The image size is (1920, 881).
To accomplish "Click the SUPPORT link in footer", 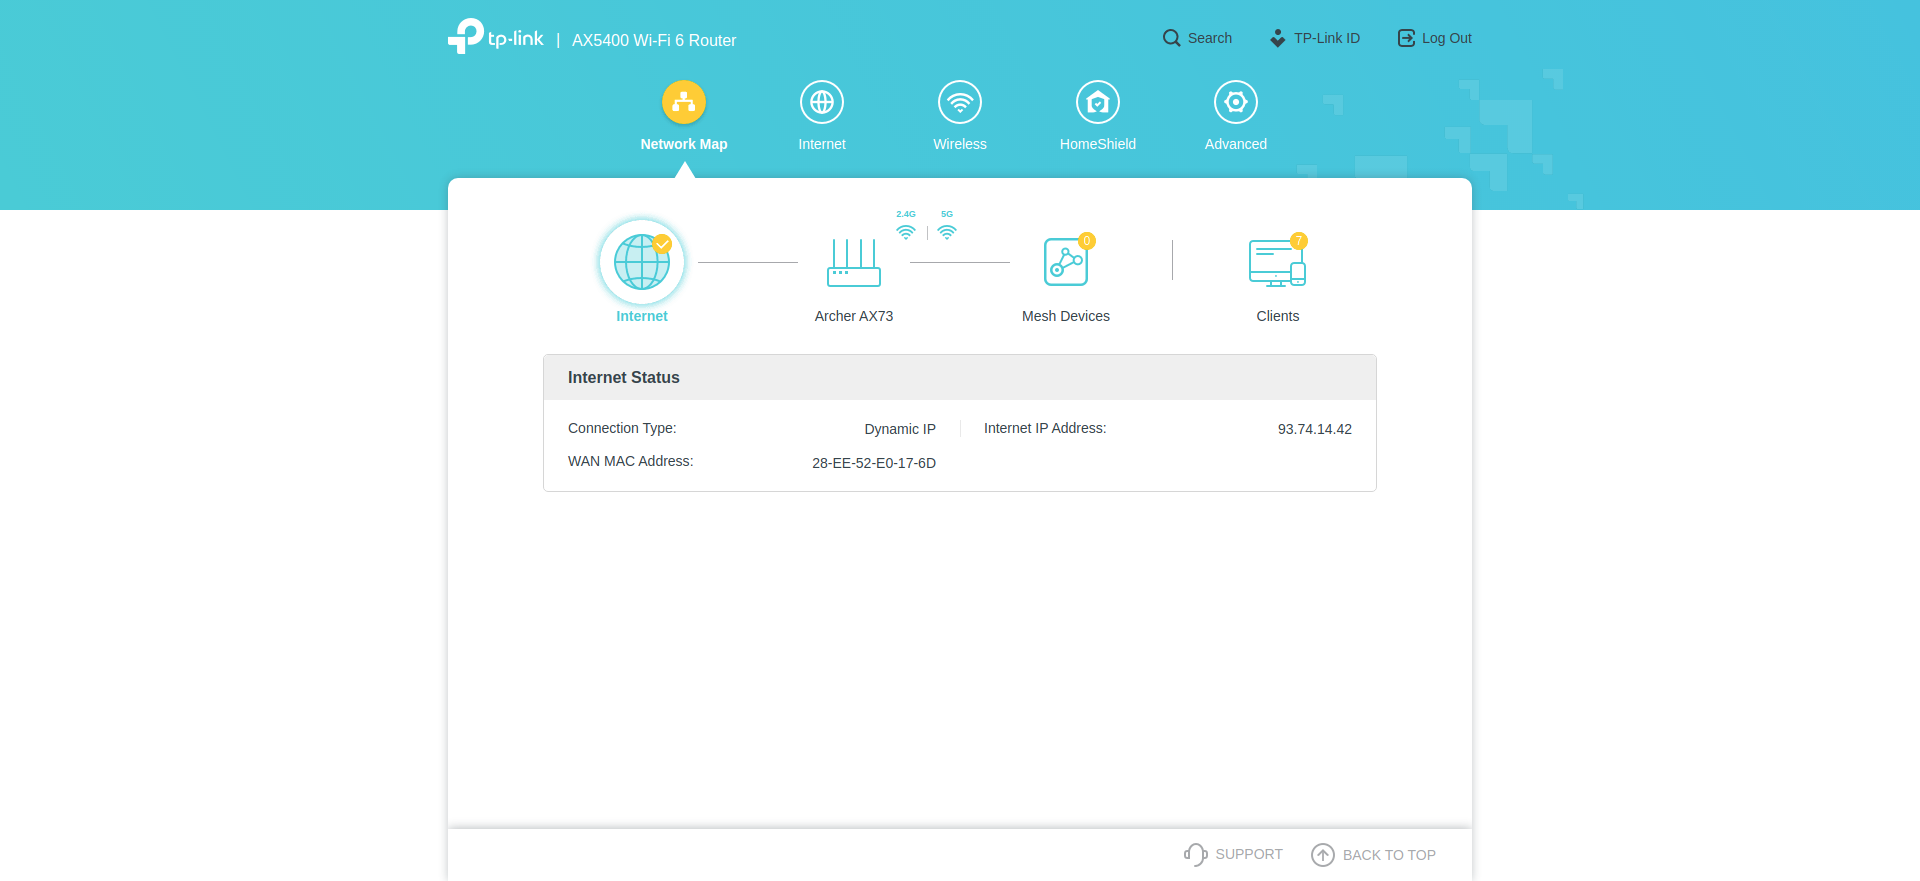I will [1233, 854].
